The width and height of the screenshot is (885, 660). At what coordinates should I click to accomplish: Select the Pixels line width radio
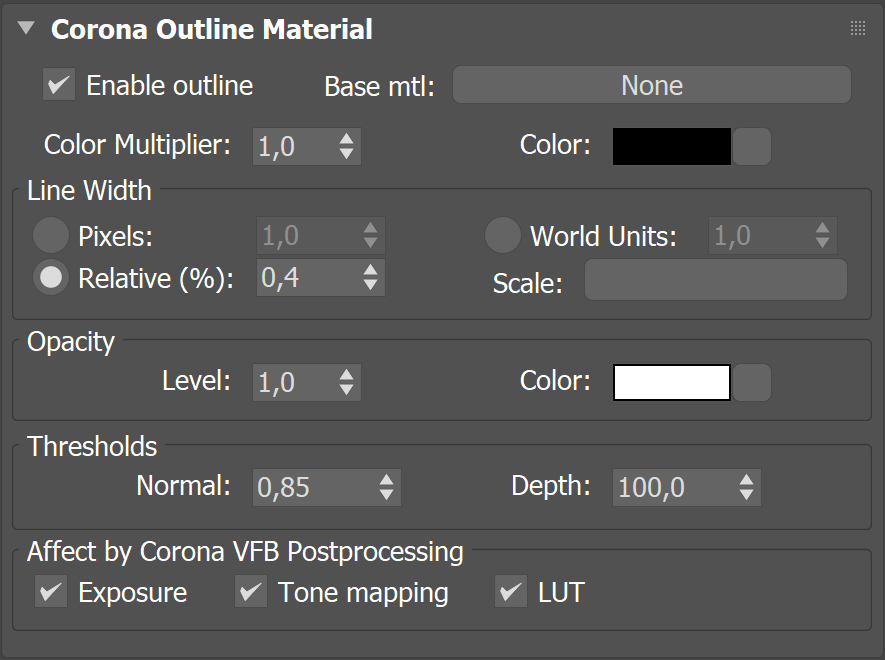pos(51,235)
